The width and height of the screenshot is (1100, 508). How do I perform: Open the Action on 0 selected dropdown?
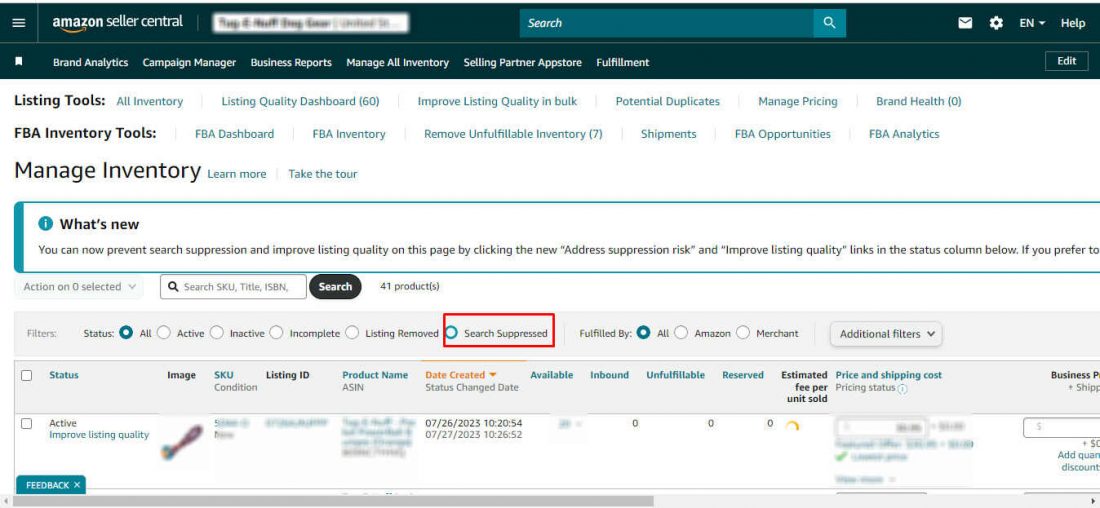[79, 287]
